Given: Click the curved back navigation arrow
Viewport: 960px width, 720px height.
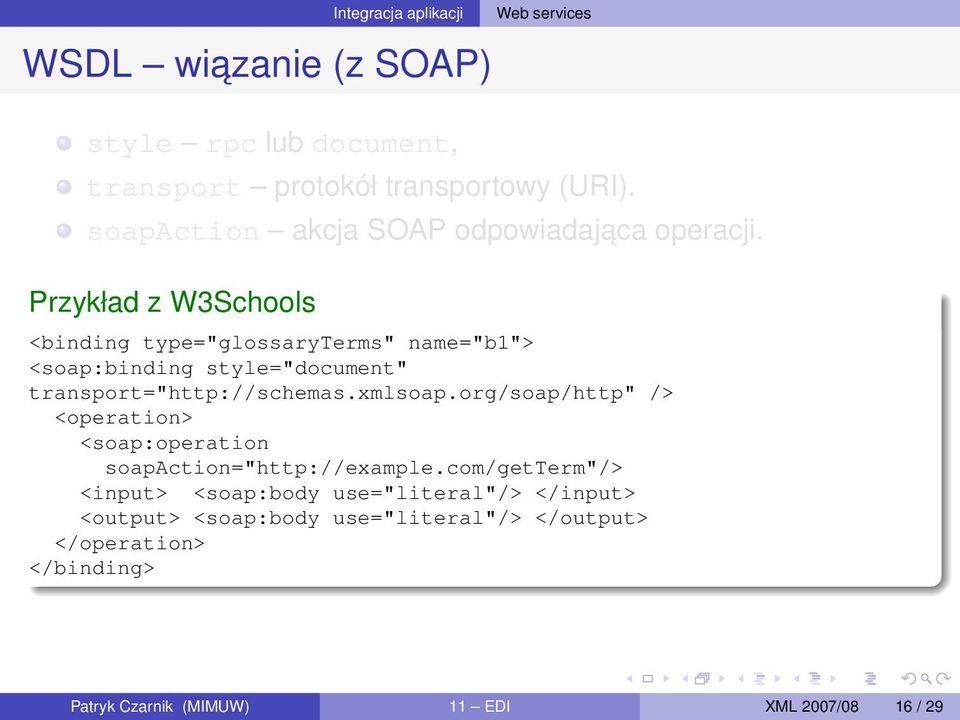Looking at the screenshot, I should [x=909, y=678].
